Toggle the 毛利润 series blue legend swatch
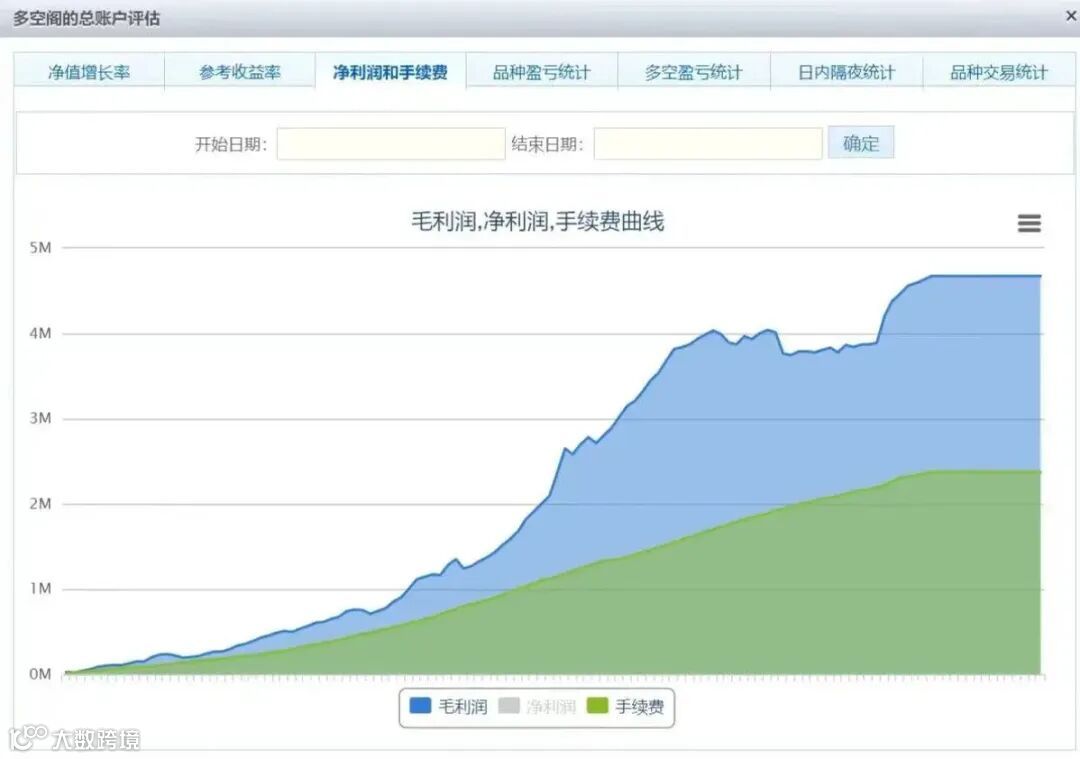 [x=420, y=705]
